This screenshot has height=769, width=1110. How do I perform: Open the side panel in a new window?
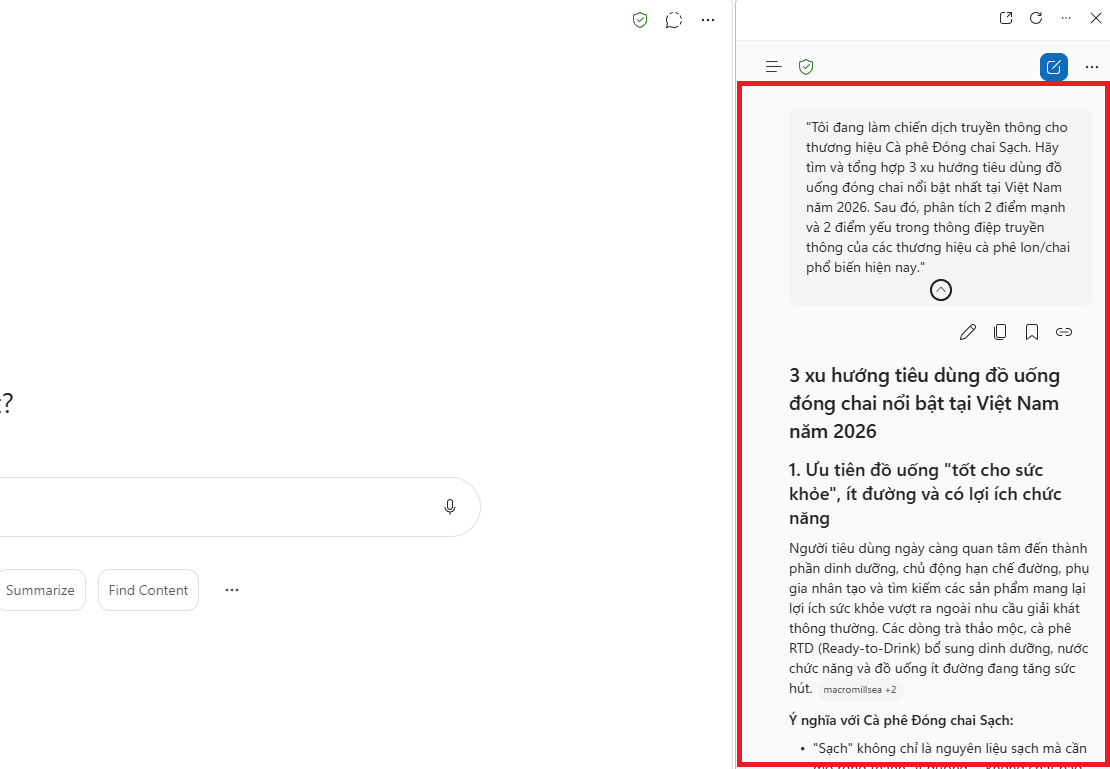click(1005, 18)
